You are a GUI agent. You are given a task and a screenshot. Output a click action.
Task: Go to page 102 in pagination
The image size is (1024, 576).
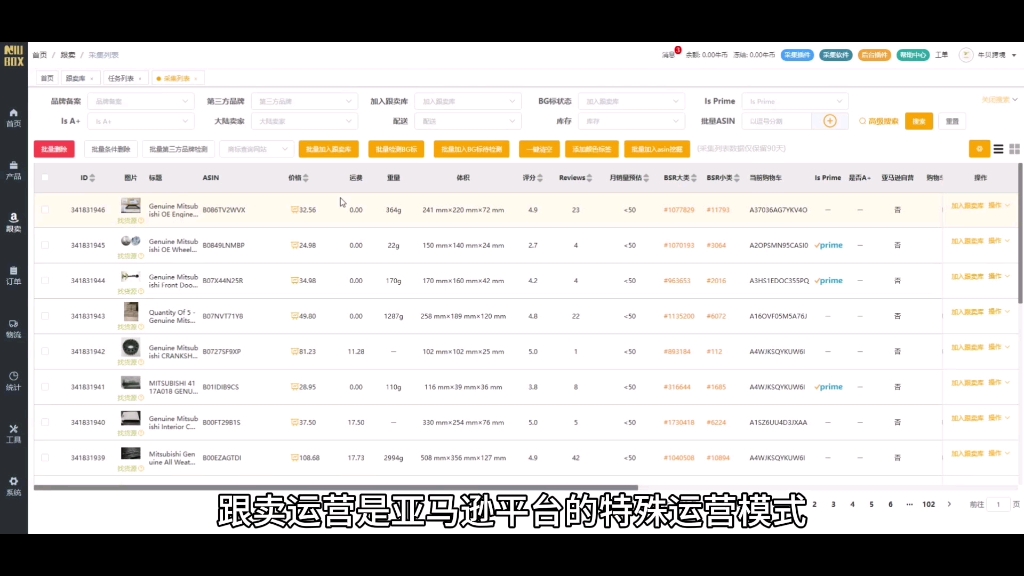928,504
